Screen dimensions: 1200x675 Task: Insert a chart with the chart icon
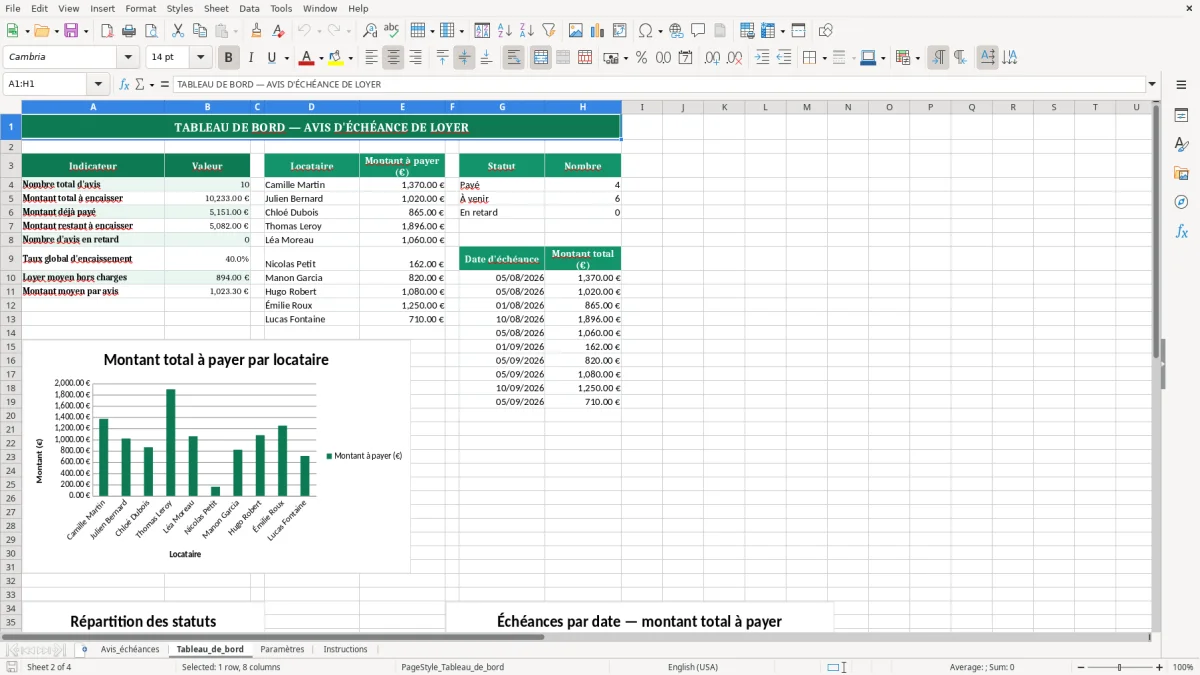[x=598, y=31]
